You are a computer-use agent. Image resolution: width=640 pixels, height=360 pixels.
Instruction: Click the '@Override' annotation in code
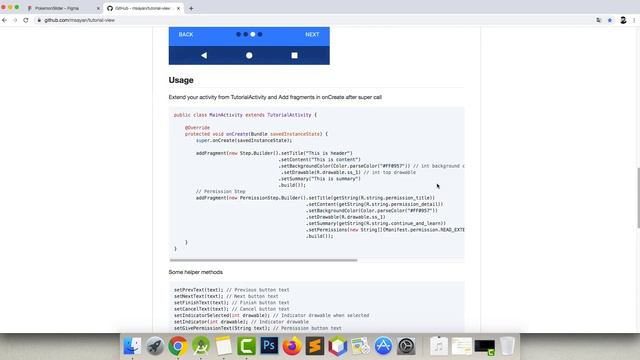[197, 128]
